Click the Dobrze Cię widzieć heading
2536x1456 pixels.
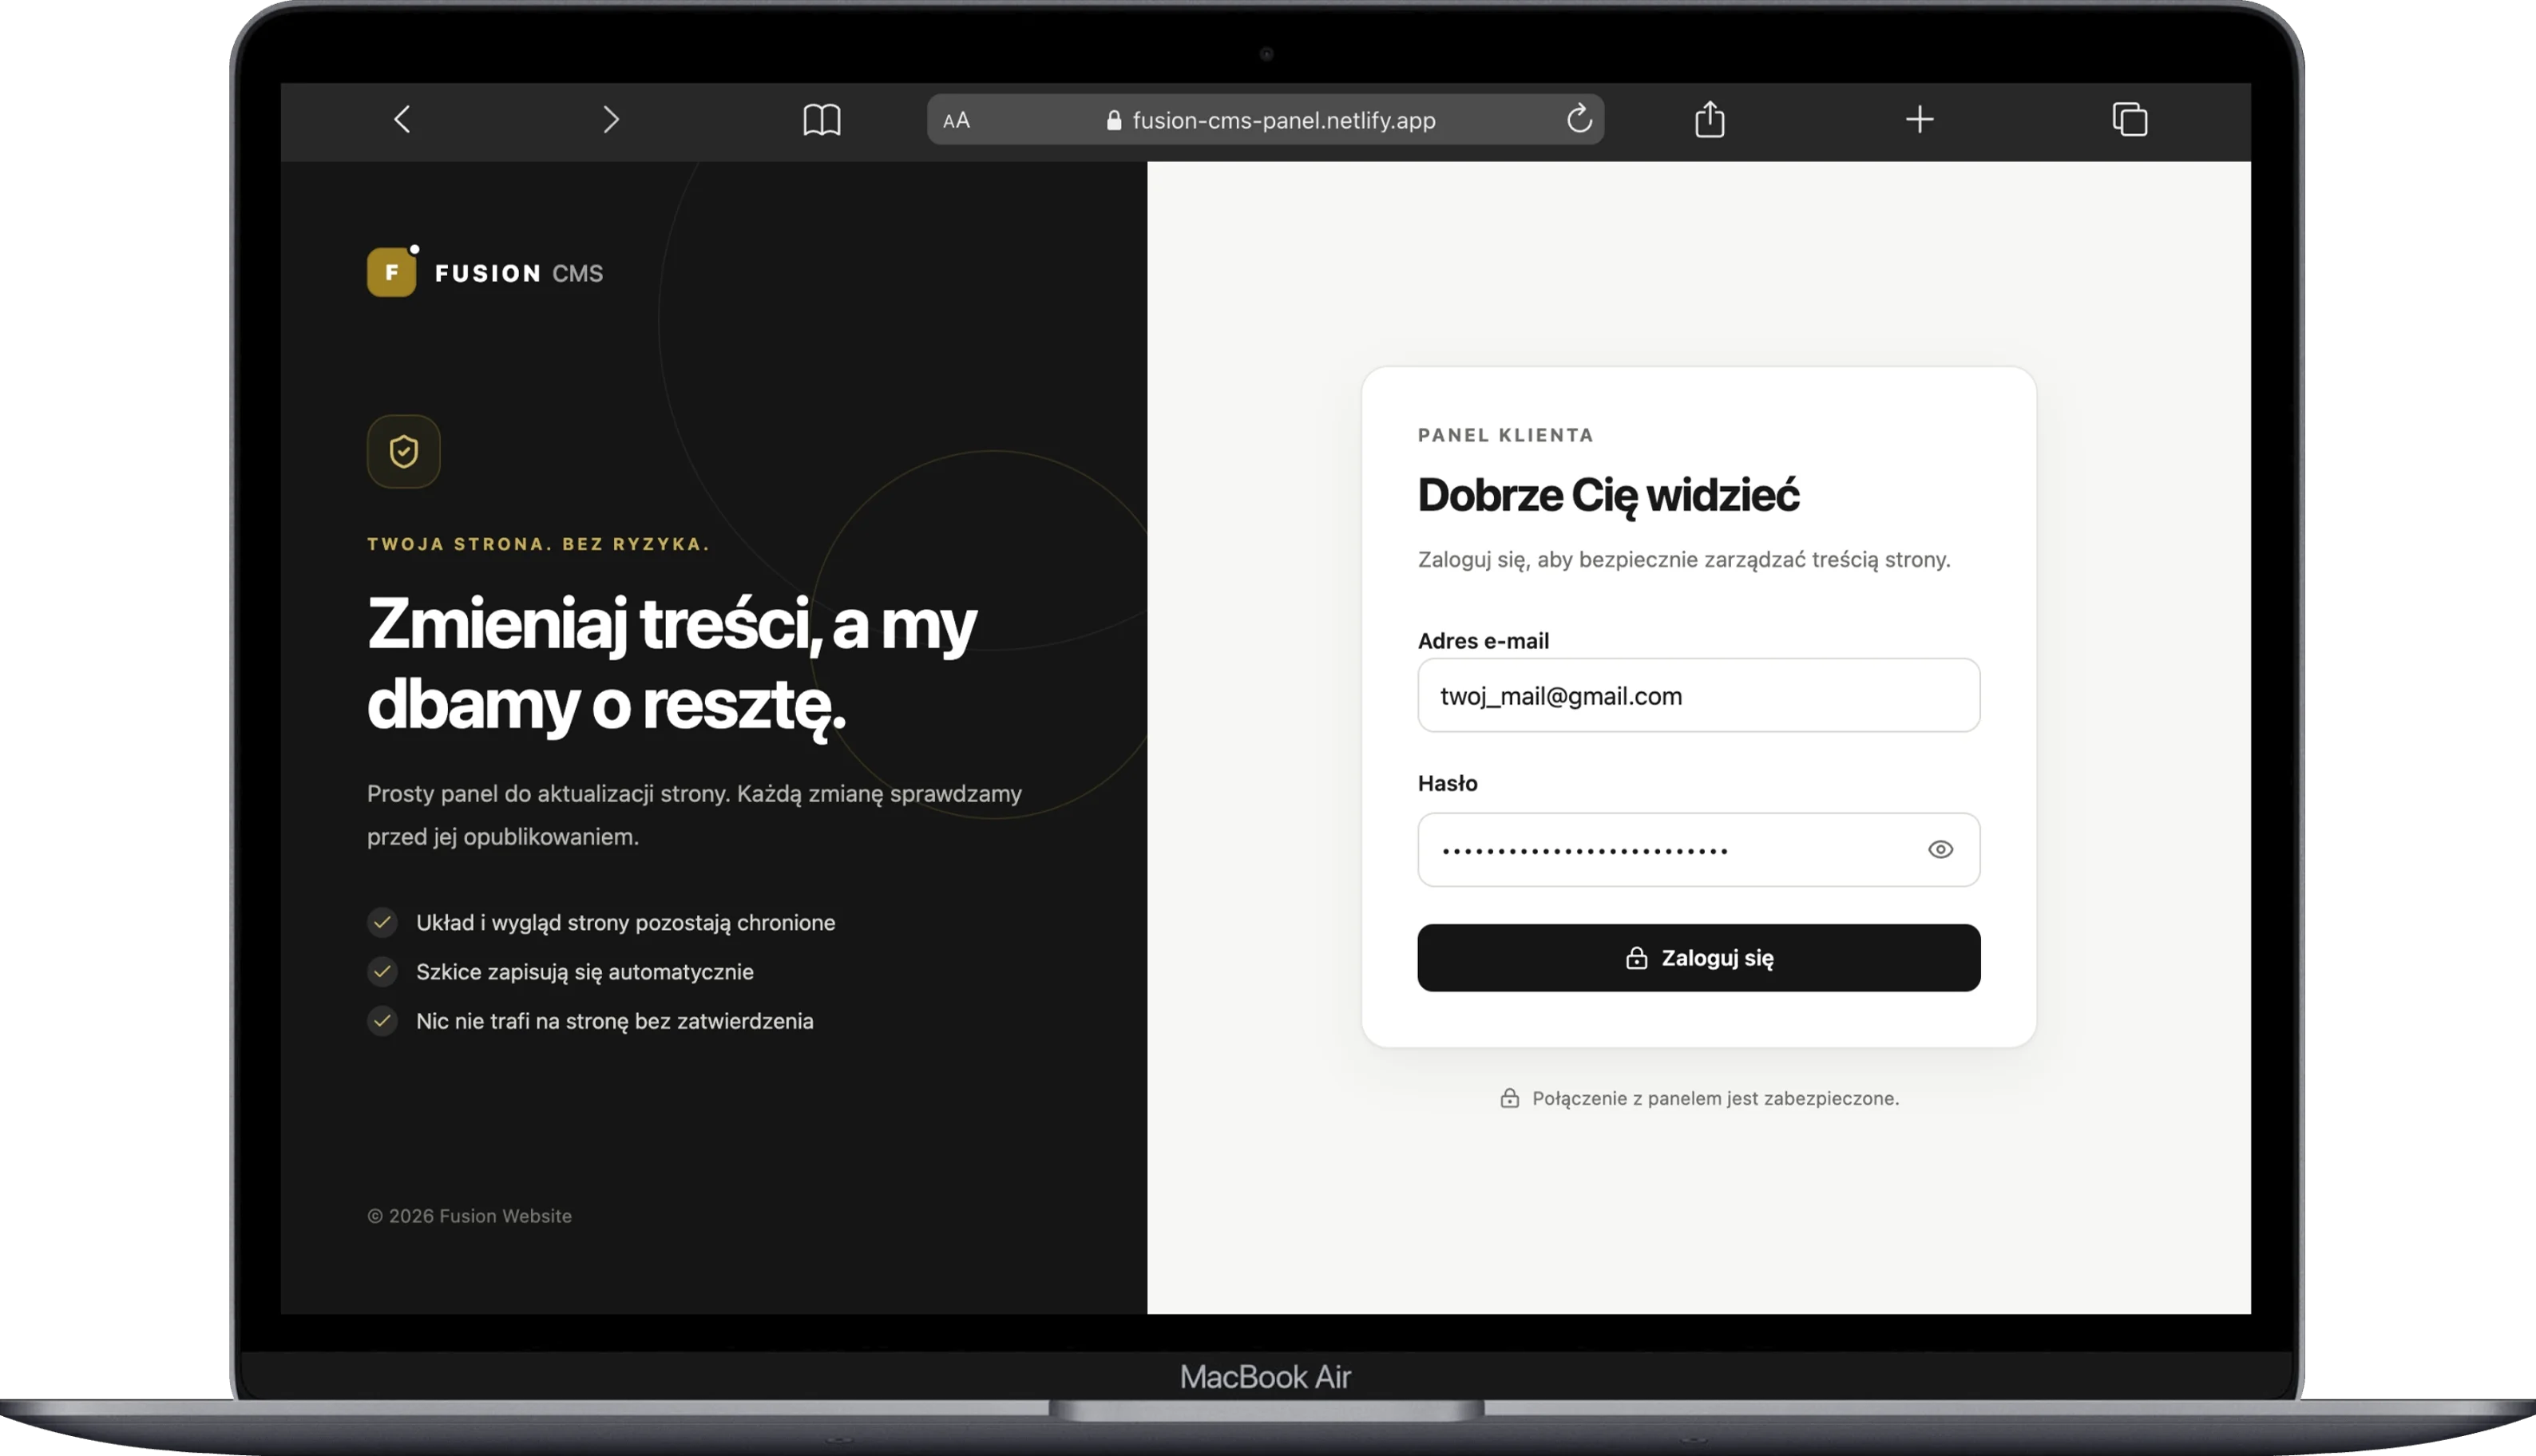(x=1609, y=496)
